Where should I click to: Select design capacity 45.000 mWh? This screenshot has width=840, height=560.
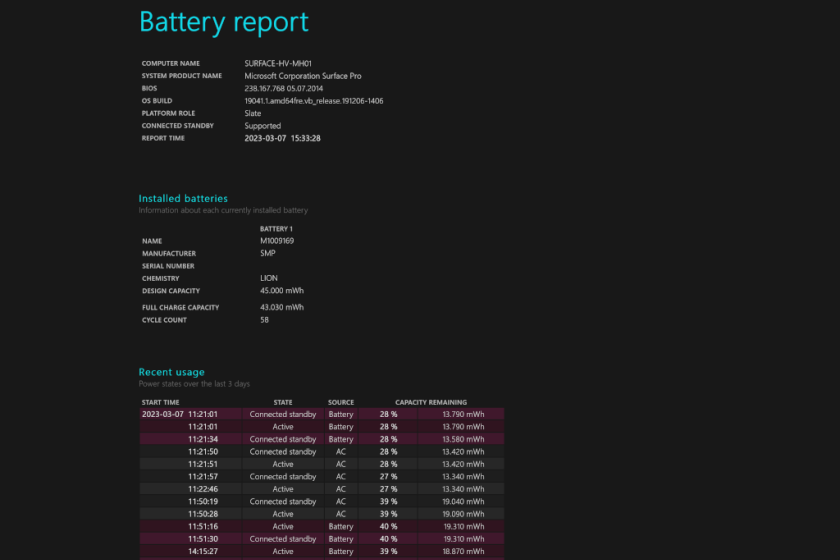tap(282, 291)
